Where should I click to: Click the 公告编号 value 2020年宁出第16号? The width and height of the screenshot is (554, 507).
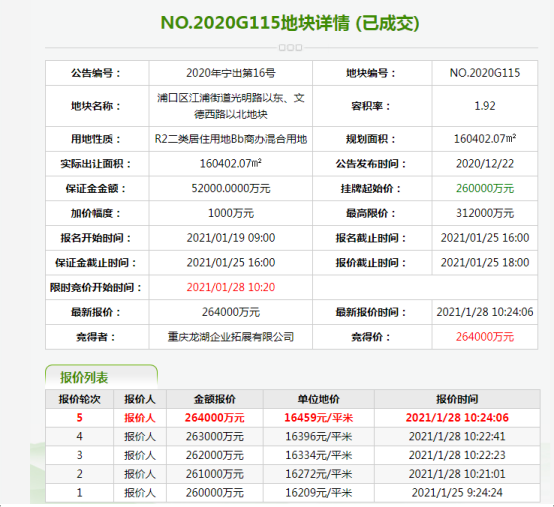tap(231, 73)
